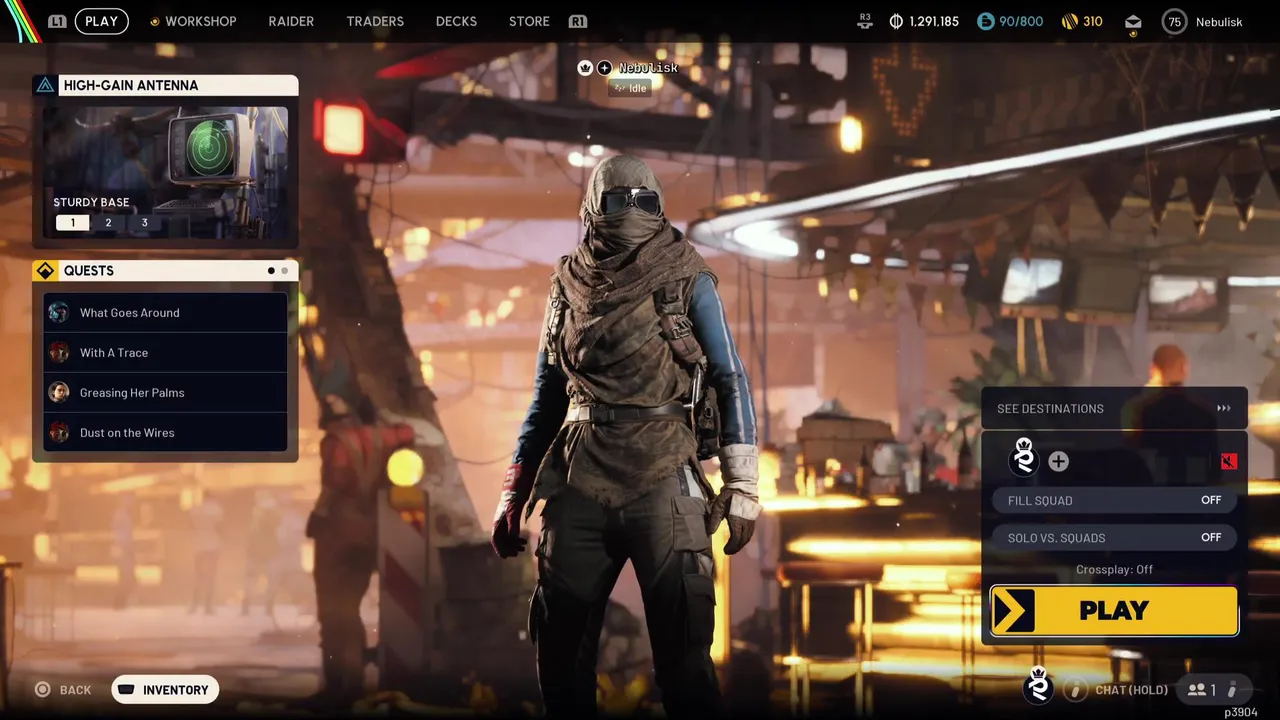Click Dust on the Wires quest giver portrait
Screen dimensions: 1280x720
(x=59, y=432)
